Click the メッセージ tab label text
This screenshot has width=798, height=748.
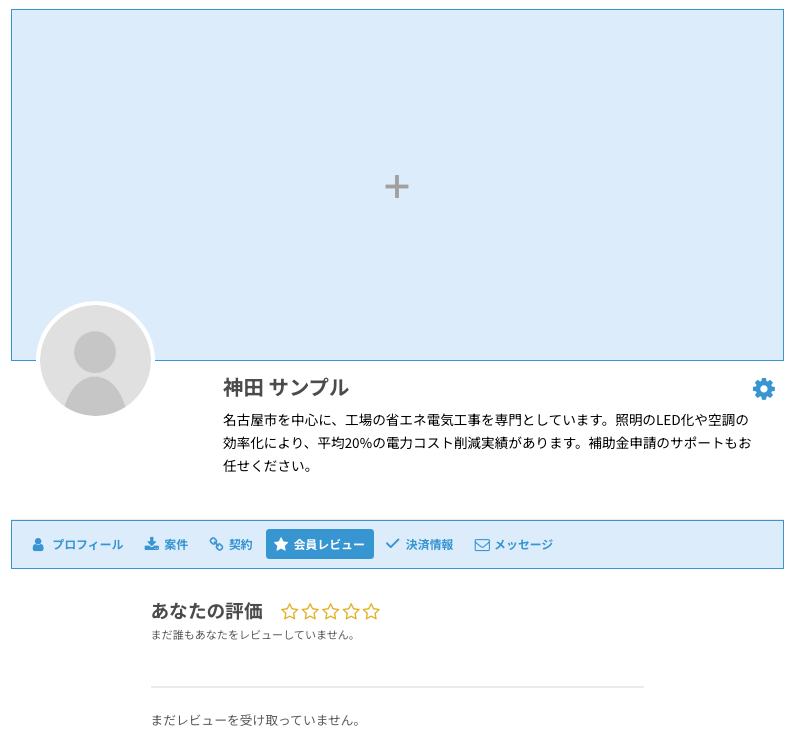tap(523, 545)
